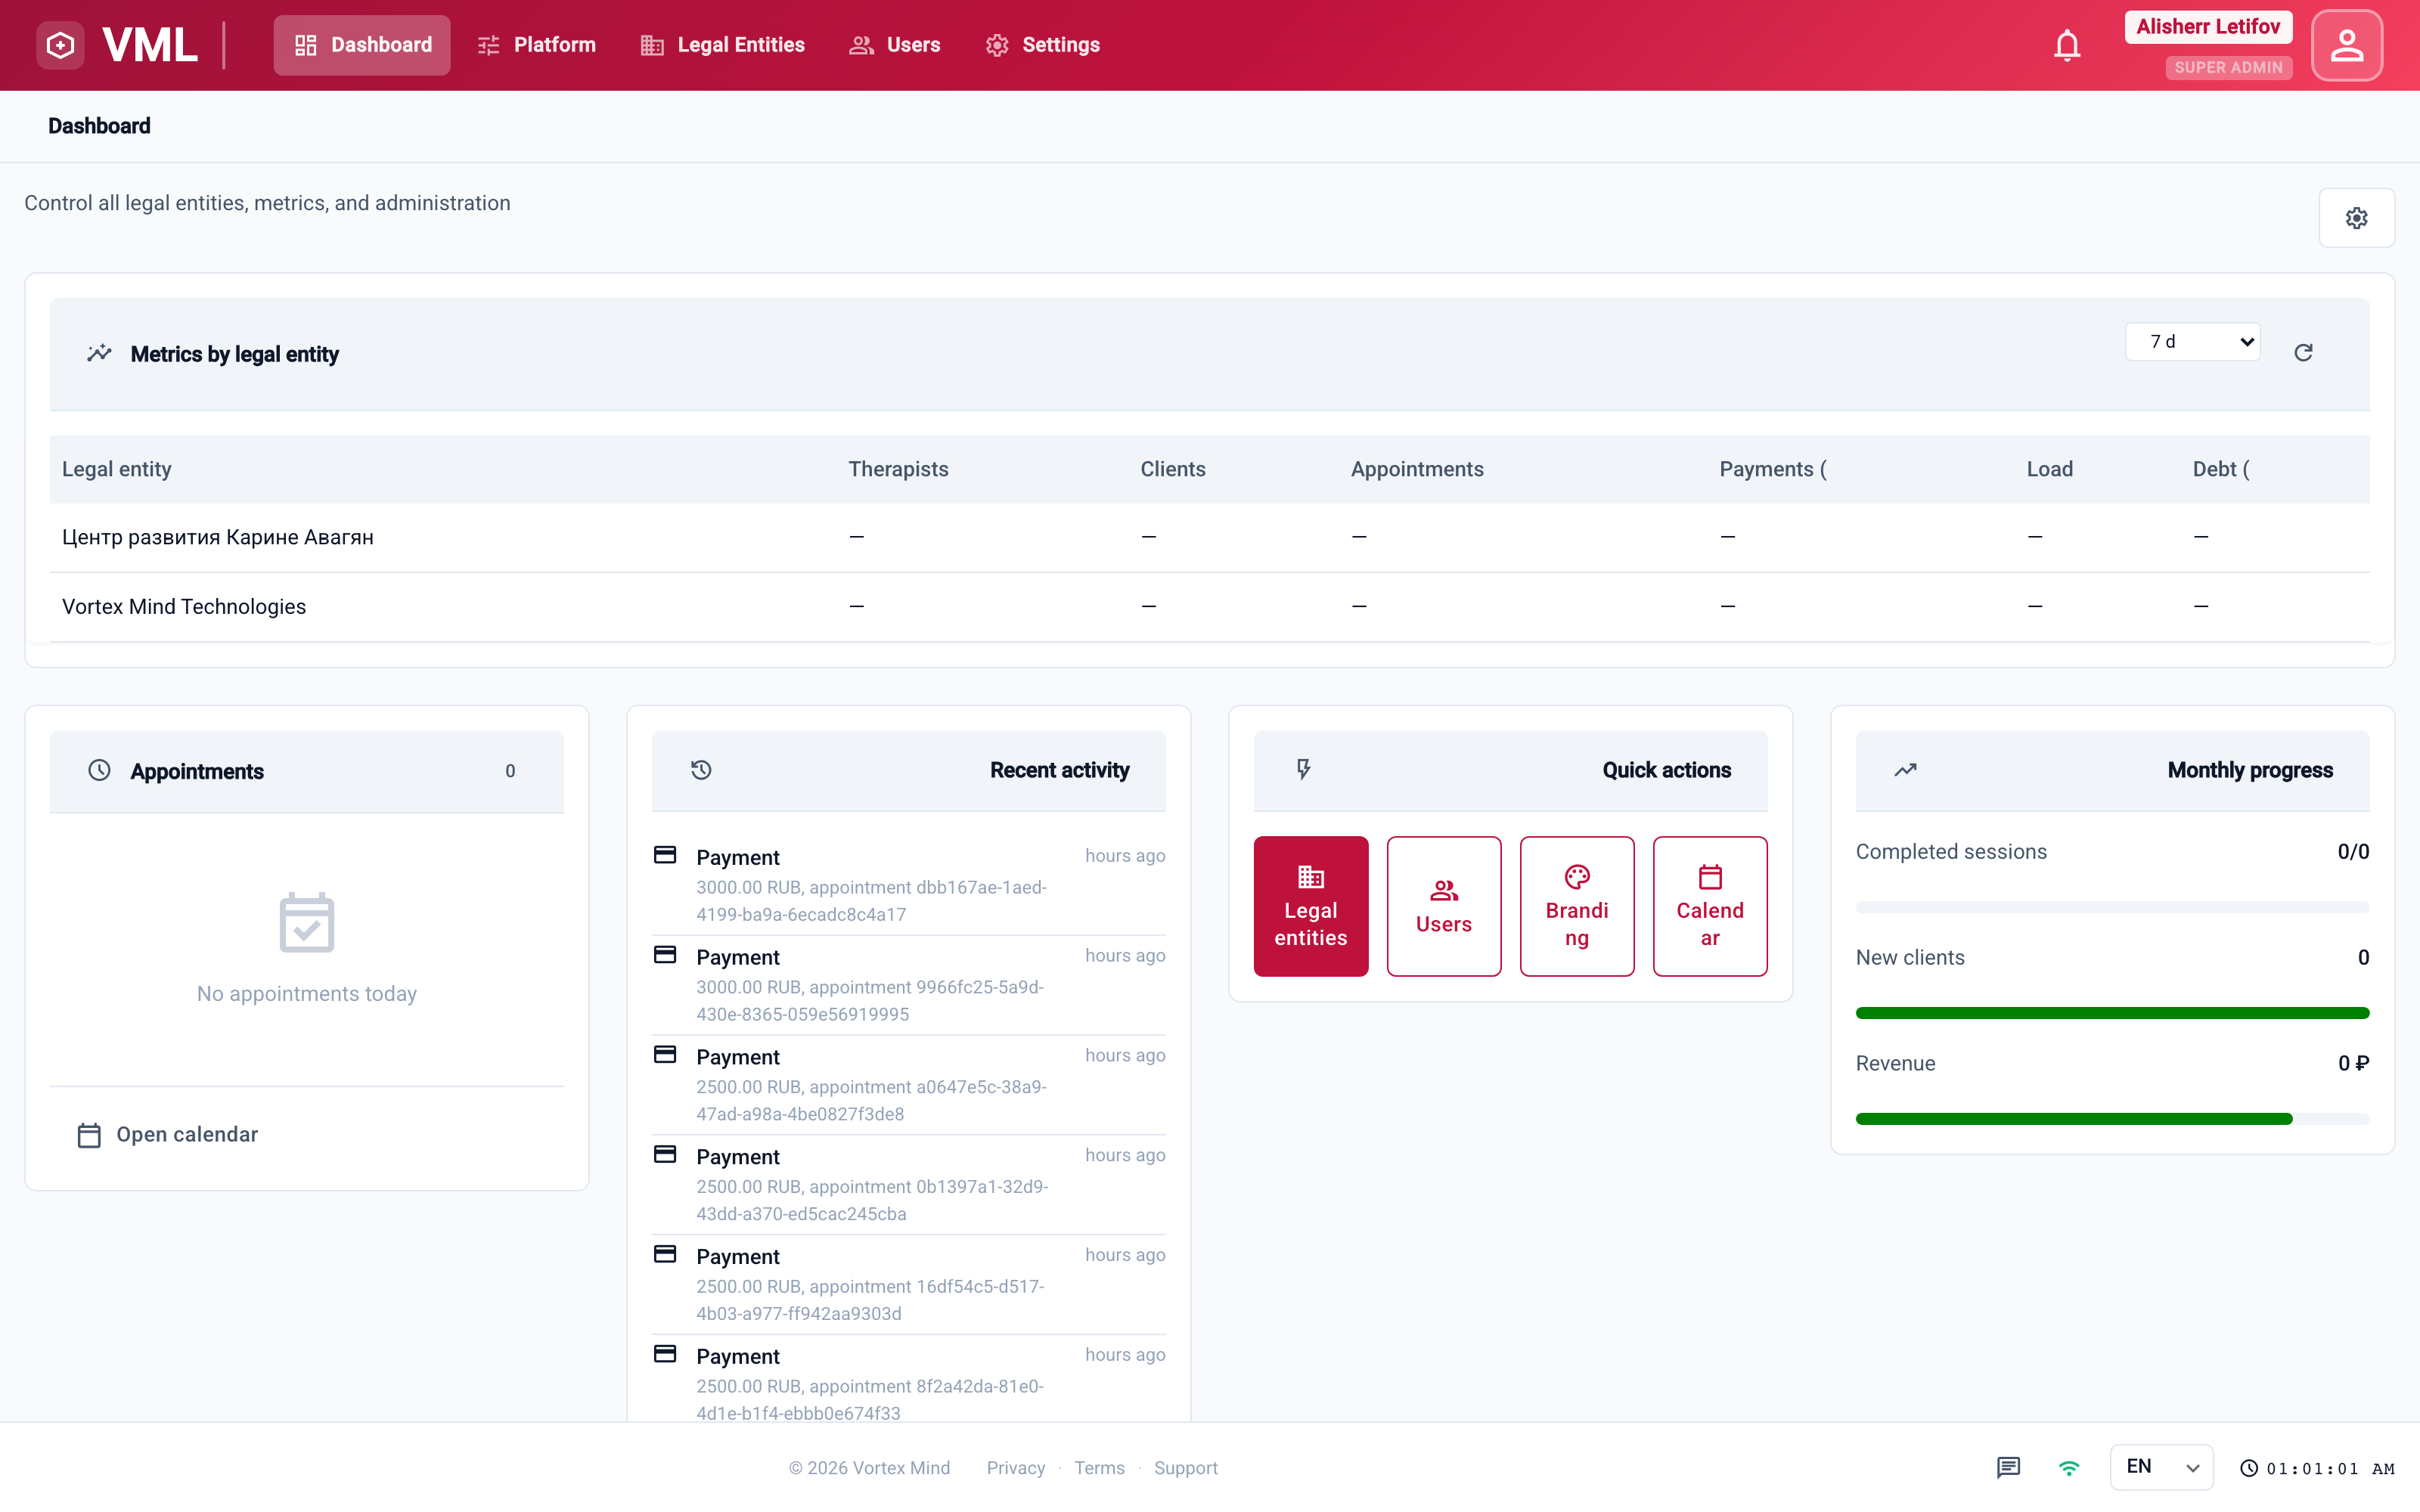2420x1512 pixels.
Task: Open dashboard settings gear button
Action: (2357, 218)
